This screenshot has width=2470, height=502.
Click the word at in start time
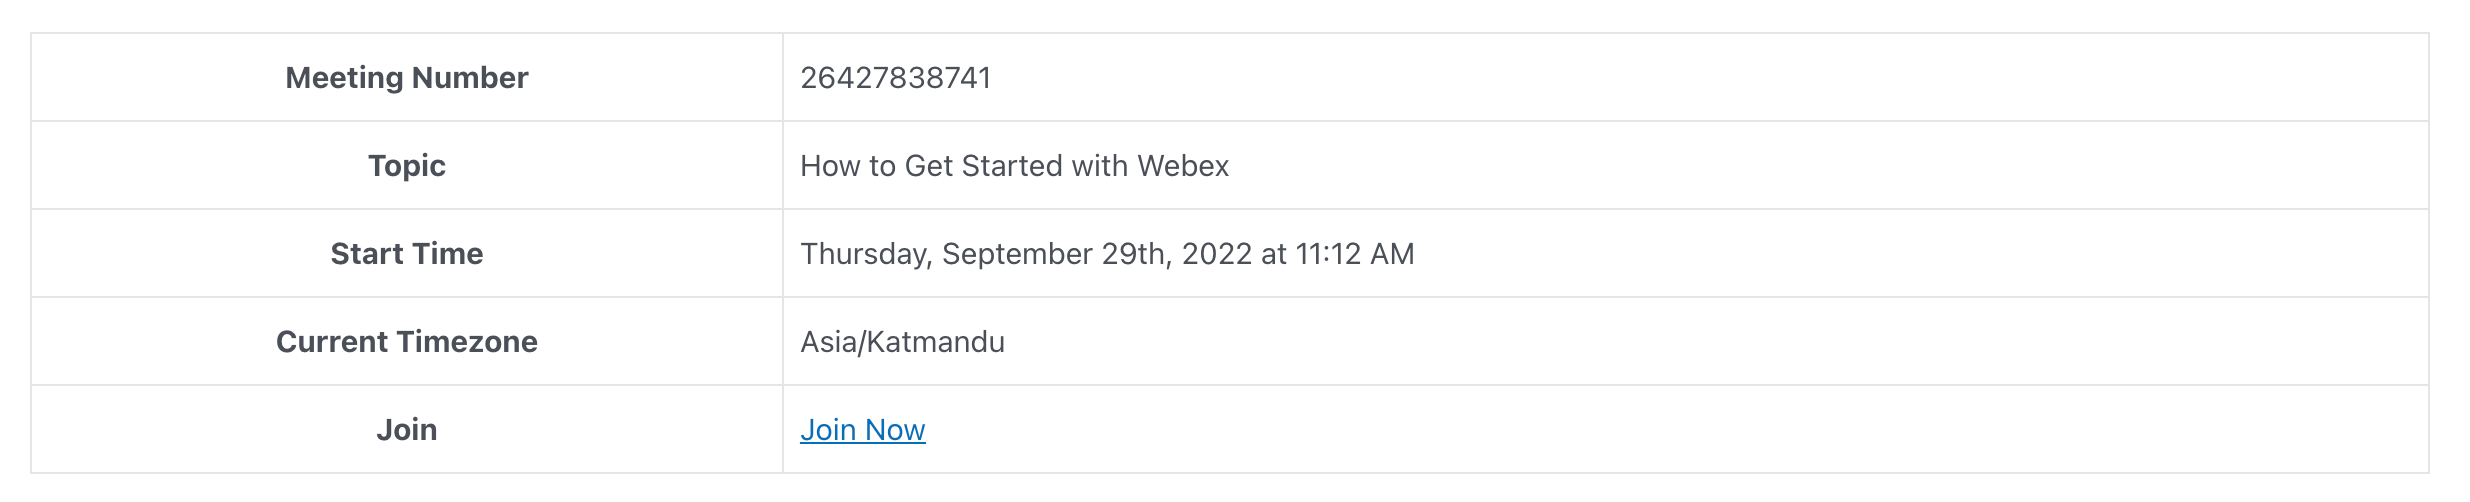point(1273,254)
